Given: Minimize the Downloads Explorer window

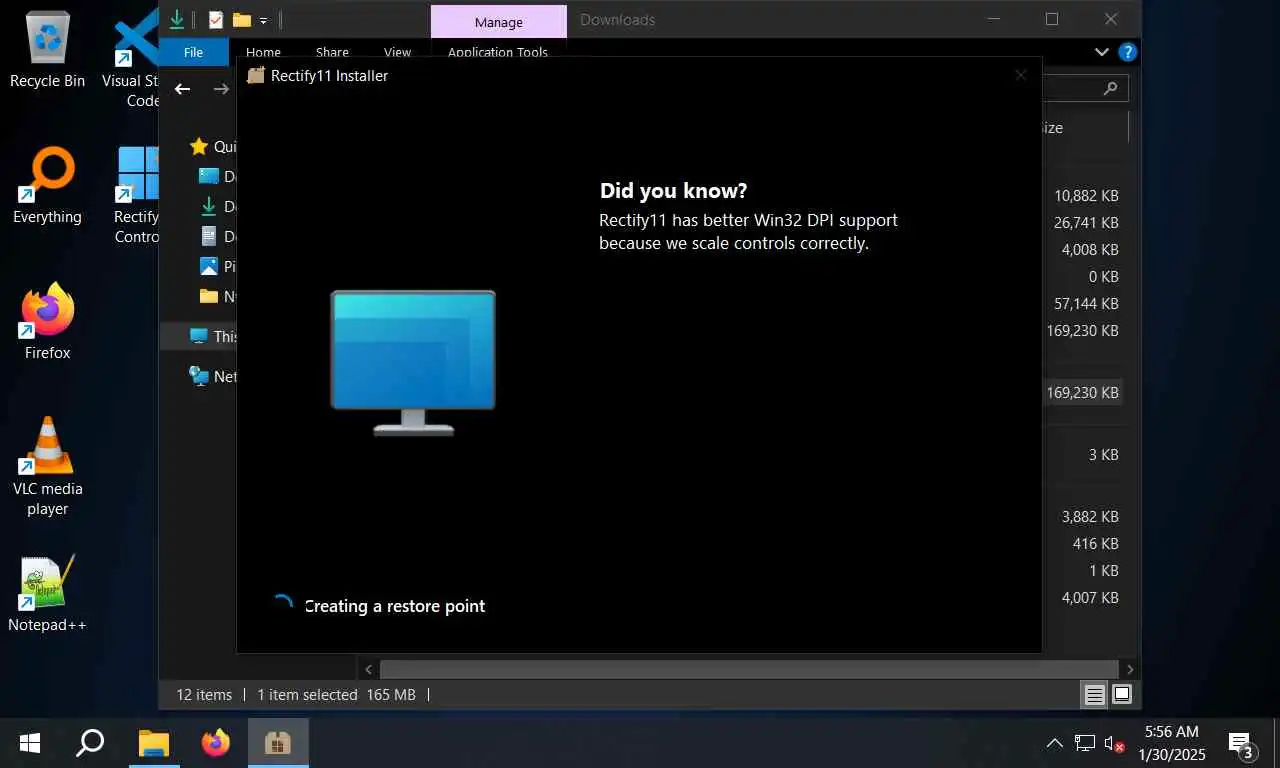Looking at the screenshot, I should [993, 19].
